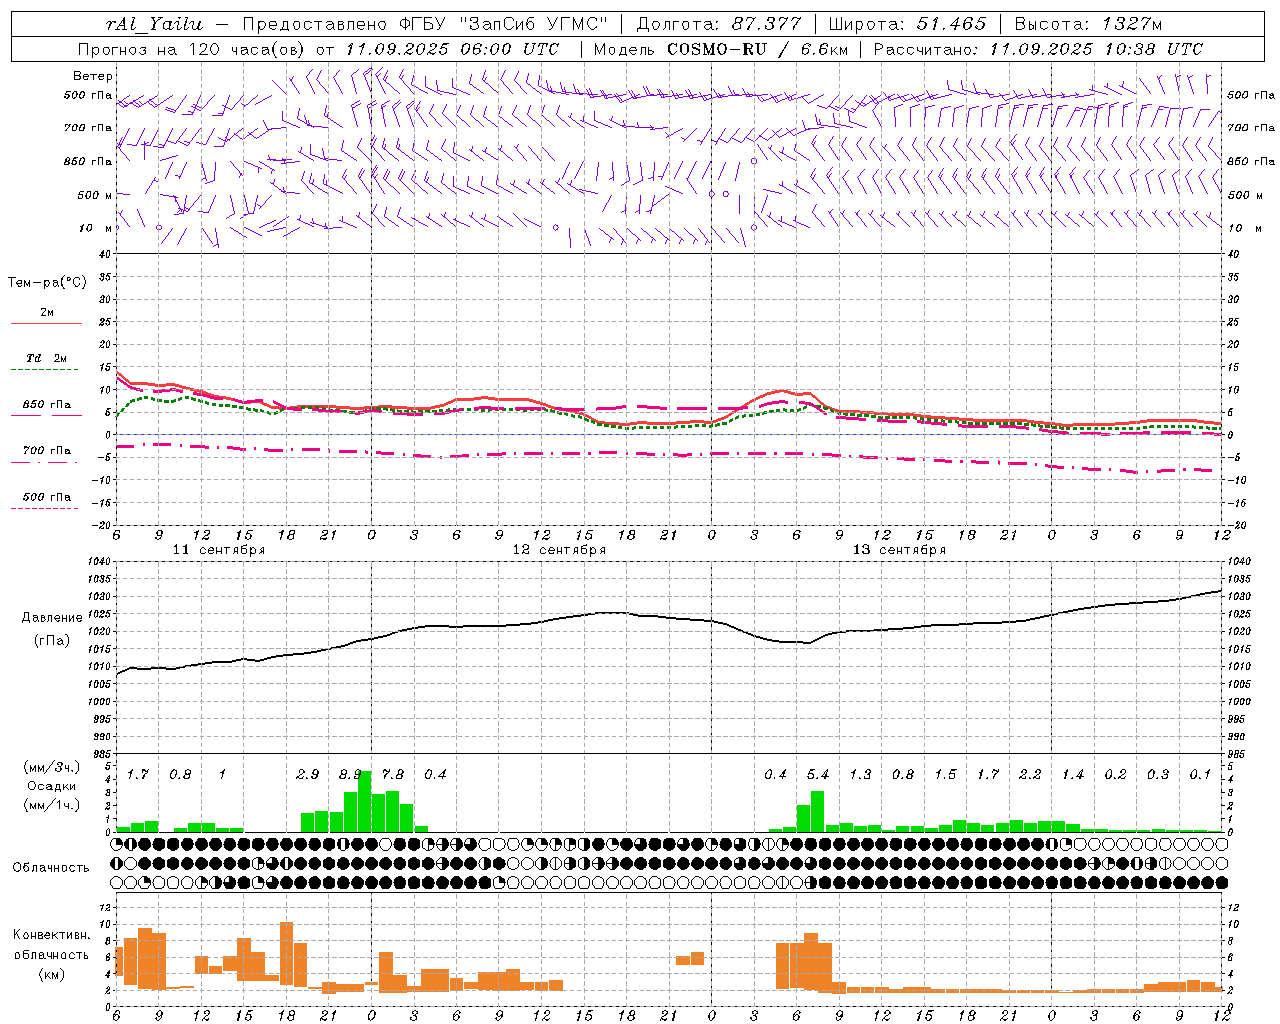Click the tallest orange convective cloud bar
This screenshot has width=1280, height=1024.
(x=287, y=954)
